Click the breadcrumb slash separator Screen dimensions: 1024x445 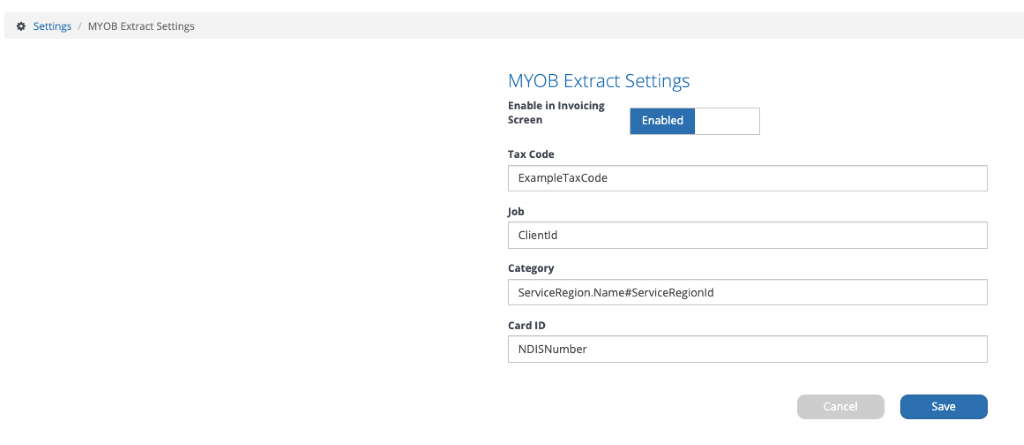click(80, 27)
